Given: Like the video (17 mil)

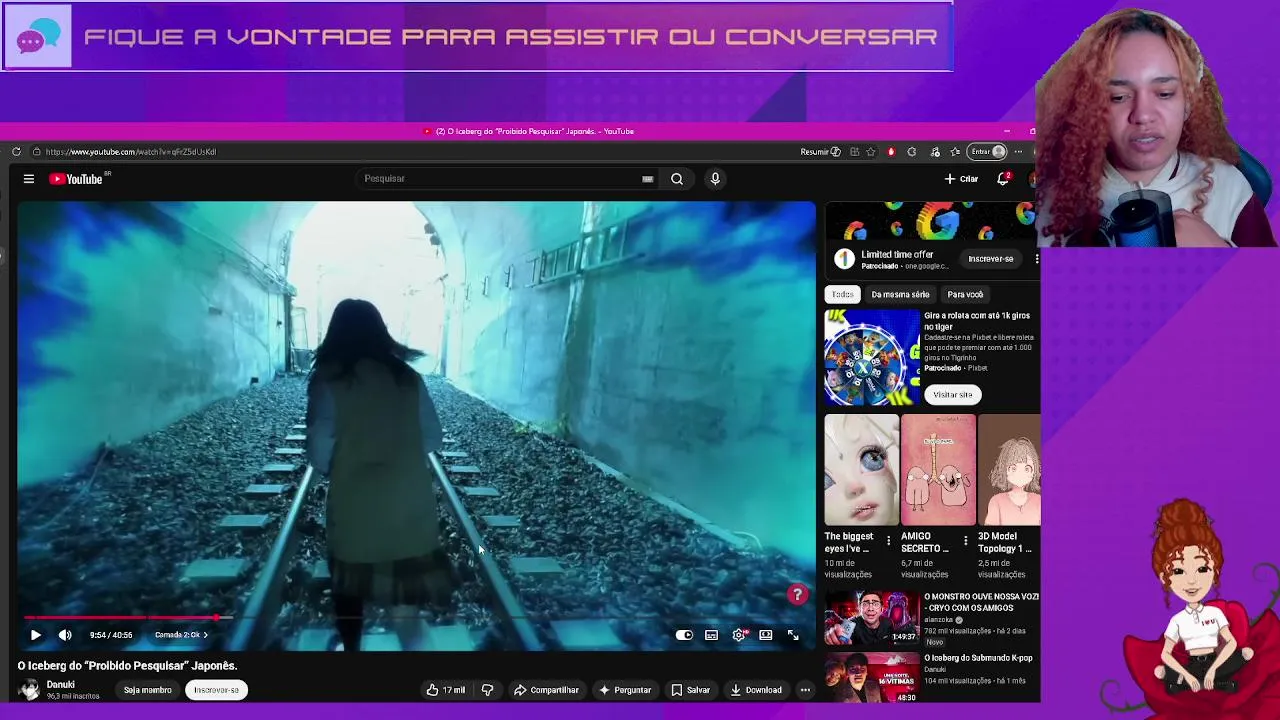Looking at the screenshot, I should (x=445, y=690).
